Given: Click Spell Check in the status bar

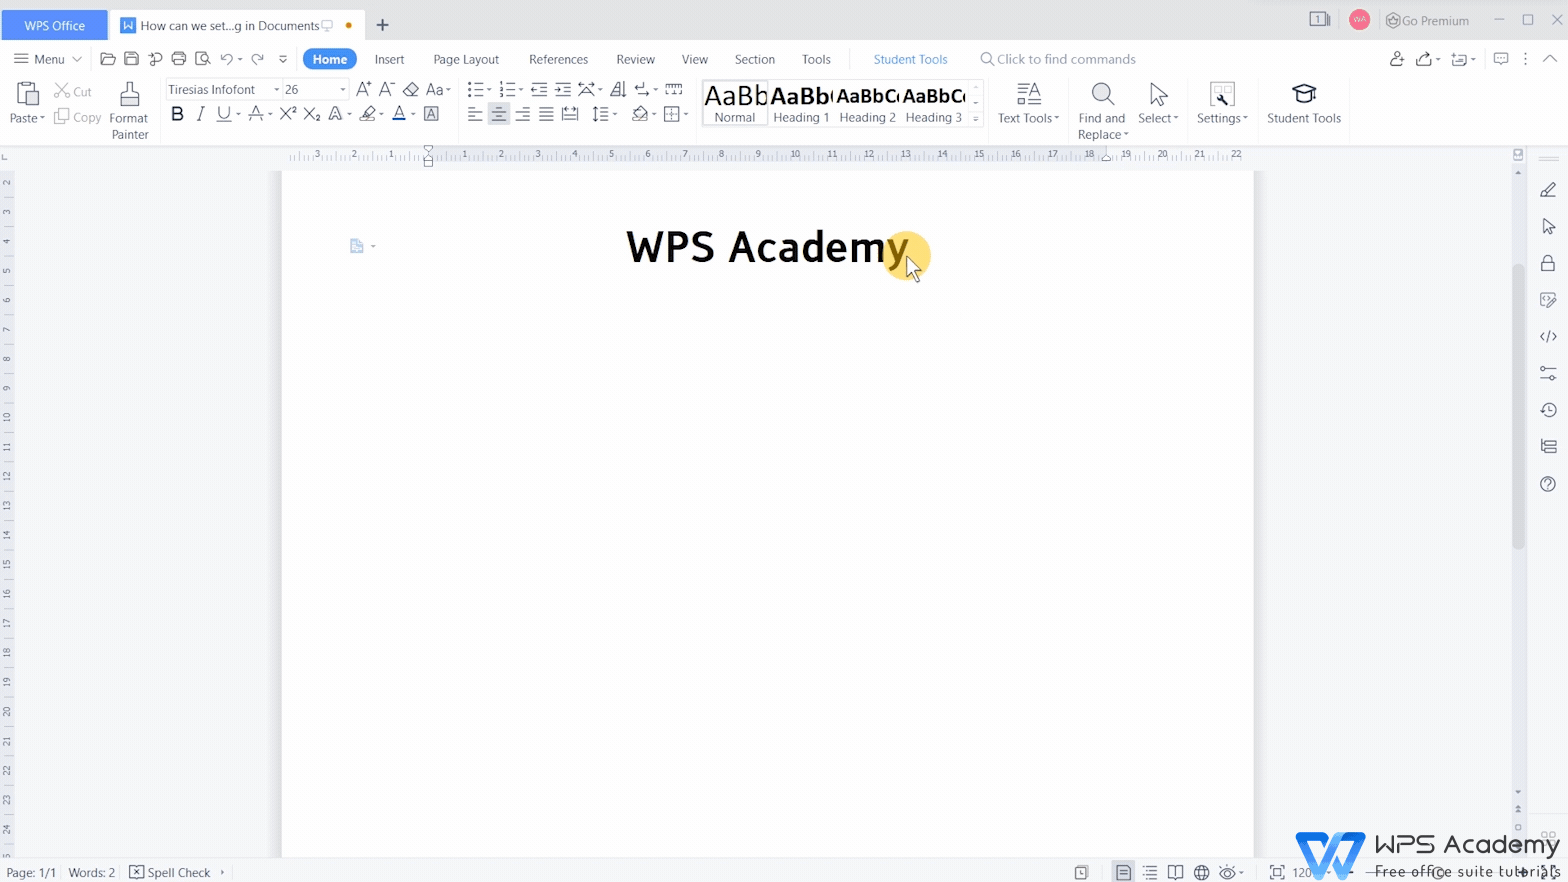Looking at the screenshot, I should click(170, 873).
